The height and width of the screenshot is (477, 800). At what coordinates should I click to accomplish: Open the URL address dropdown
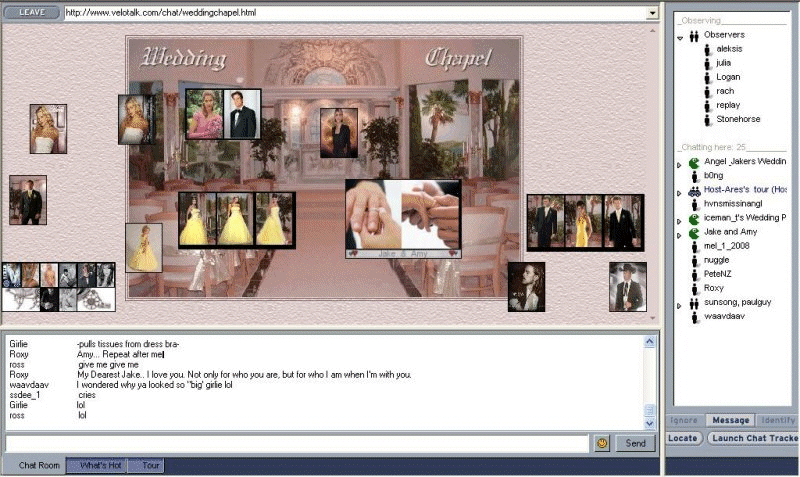[x=652, y=13]
